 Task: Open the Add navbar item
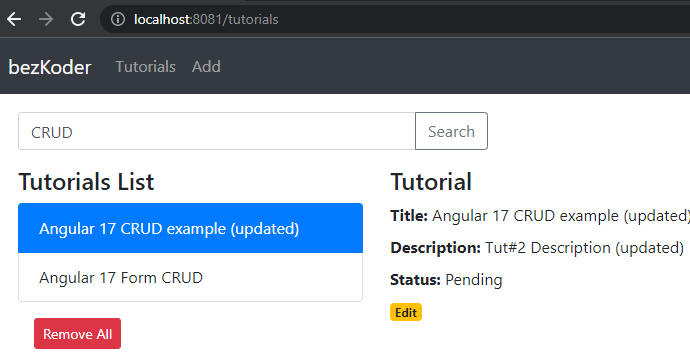click(206, 67)
